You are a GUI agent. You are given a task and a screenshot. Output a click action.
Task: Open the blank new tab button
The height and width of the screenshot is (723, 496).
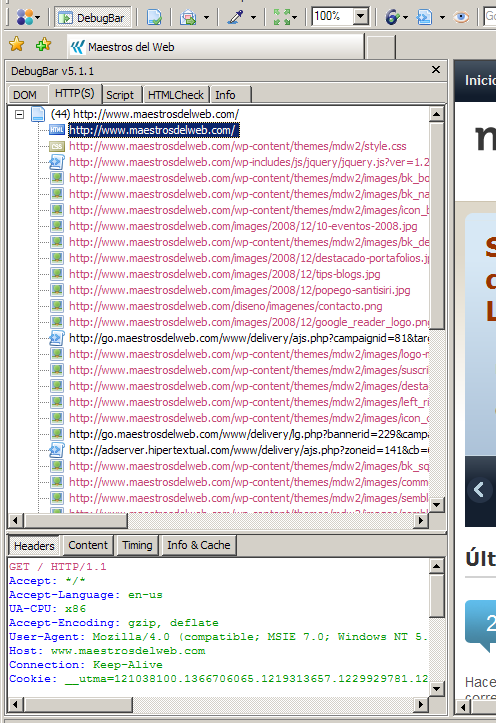coord(380,47)
